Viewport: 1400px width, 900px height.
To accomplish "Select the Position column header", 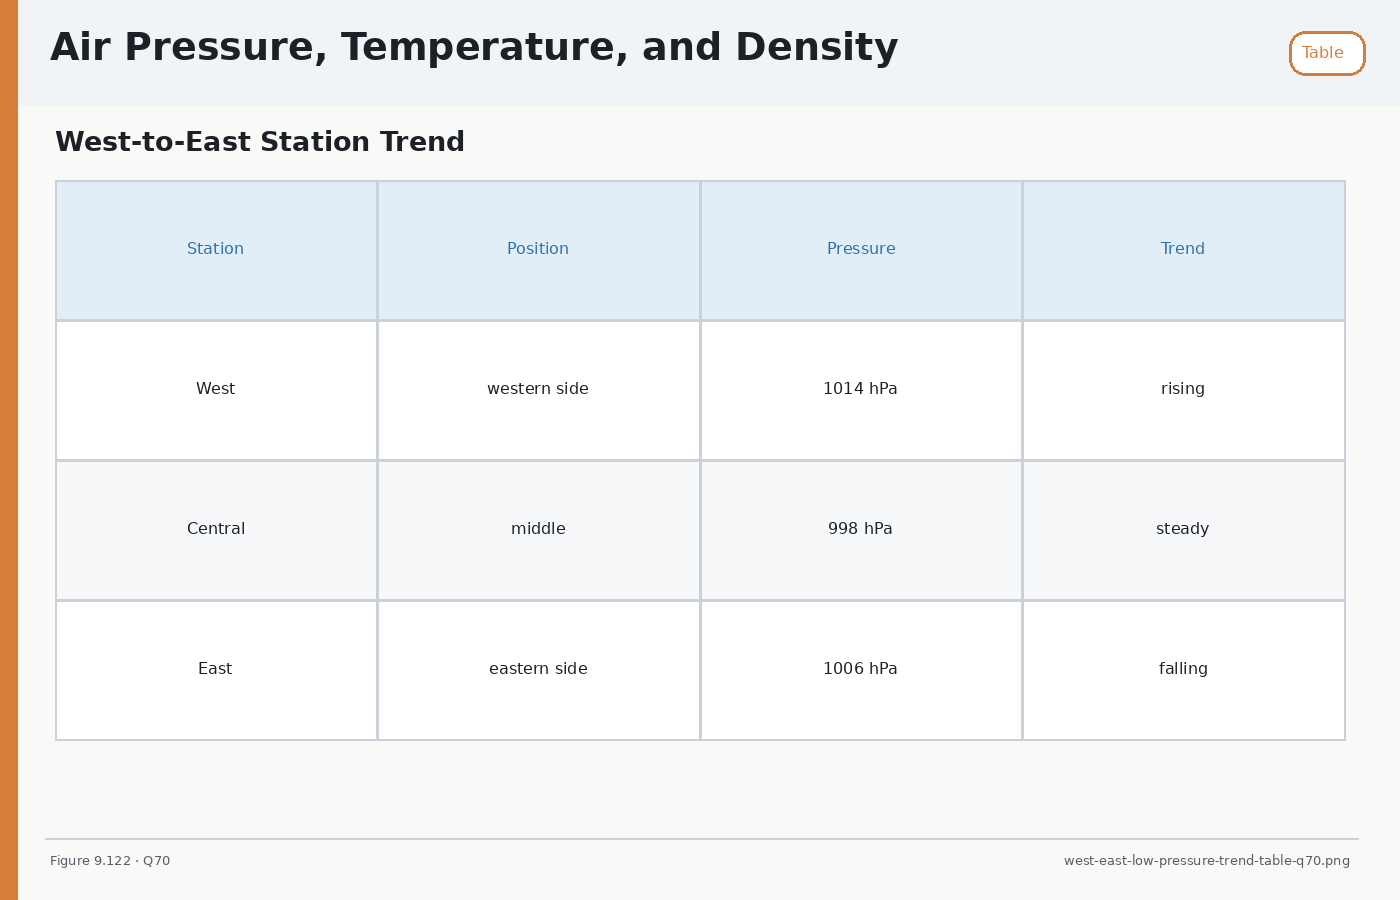I will (x=539, y=250).
